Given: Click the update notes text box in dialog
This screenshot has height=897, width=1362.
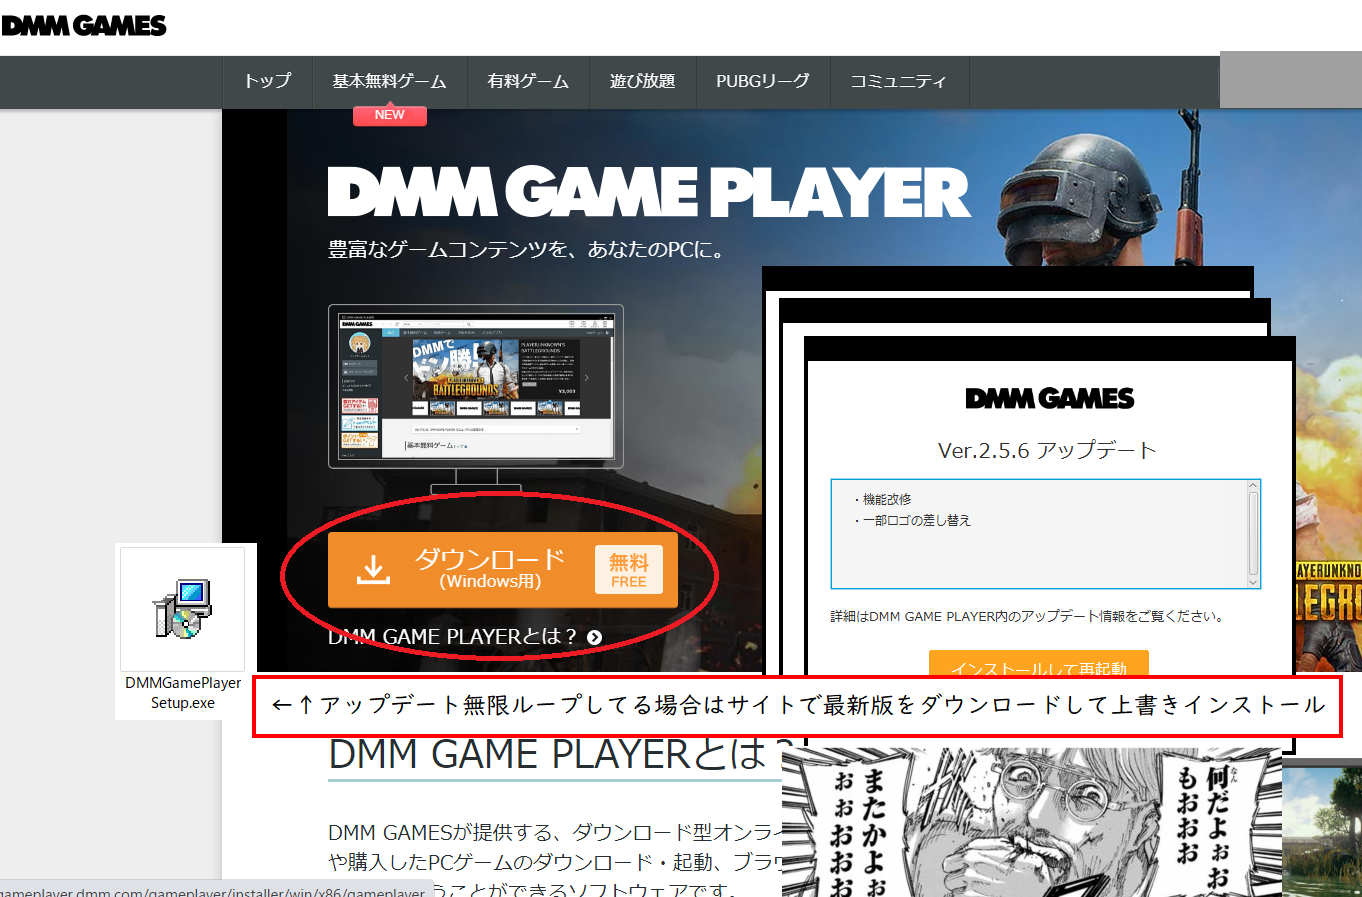Looking at the screenshot, I should pos(1045,534).
